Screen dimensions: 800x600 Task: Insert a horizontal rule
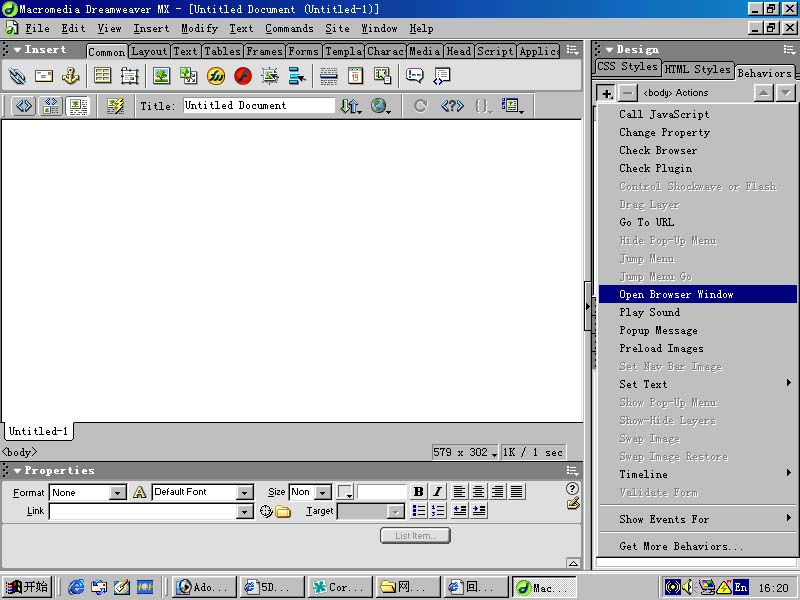coord(329,76)
